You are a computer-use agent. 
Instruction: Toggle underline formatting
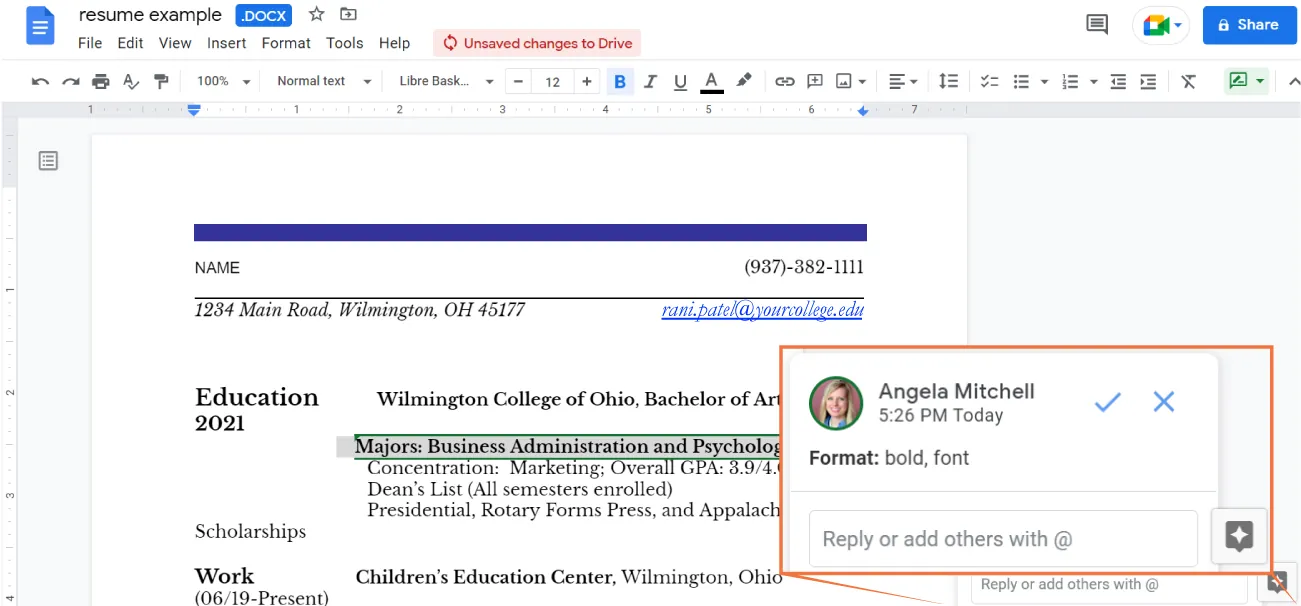(x=680, y=81)
